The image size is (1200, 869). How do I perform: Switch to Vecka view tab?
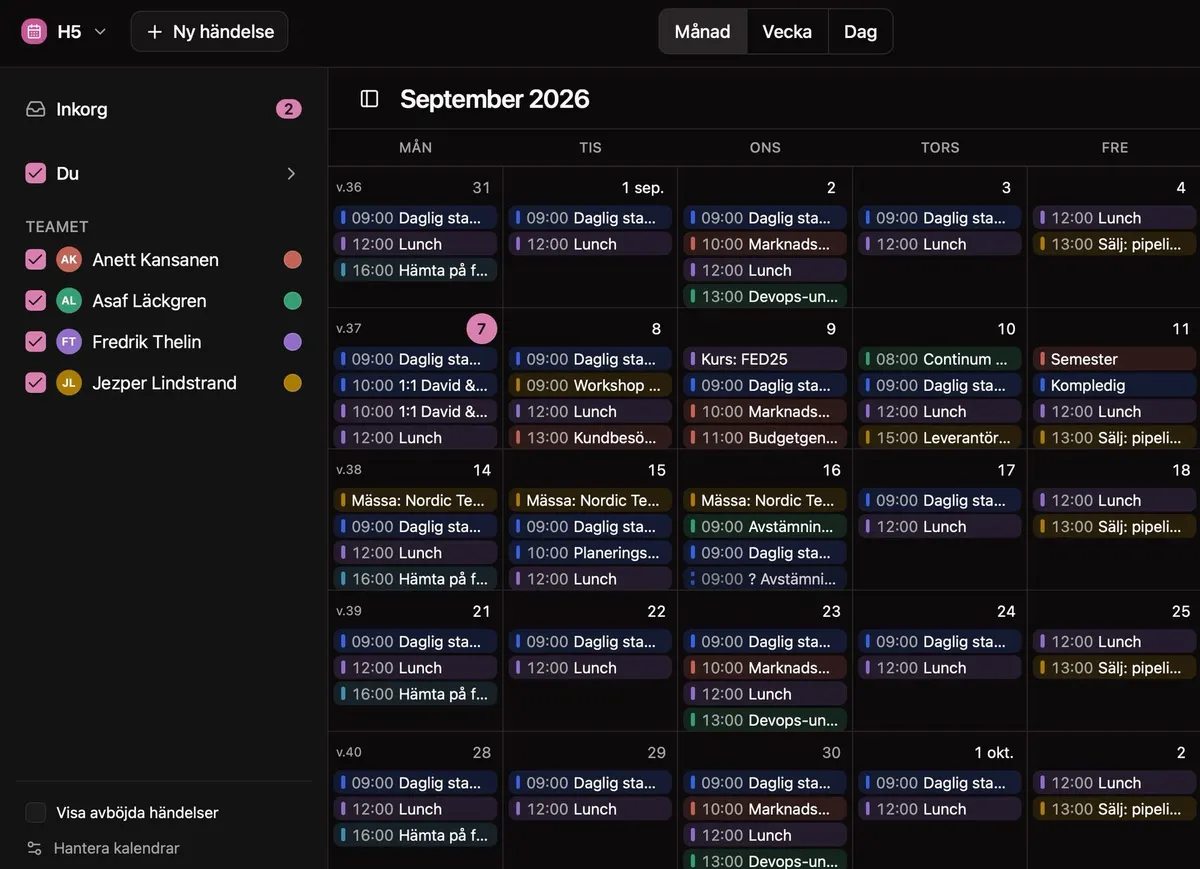[787, 32]
